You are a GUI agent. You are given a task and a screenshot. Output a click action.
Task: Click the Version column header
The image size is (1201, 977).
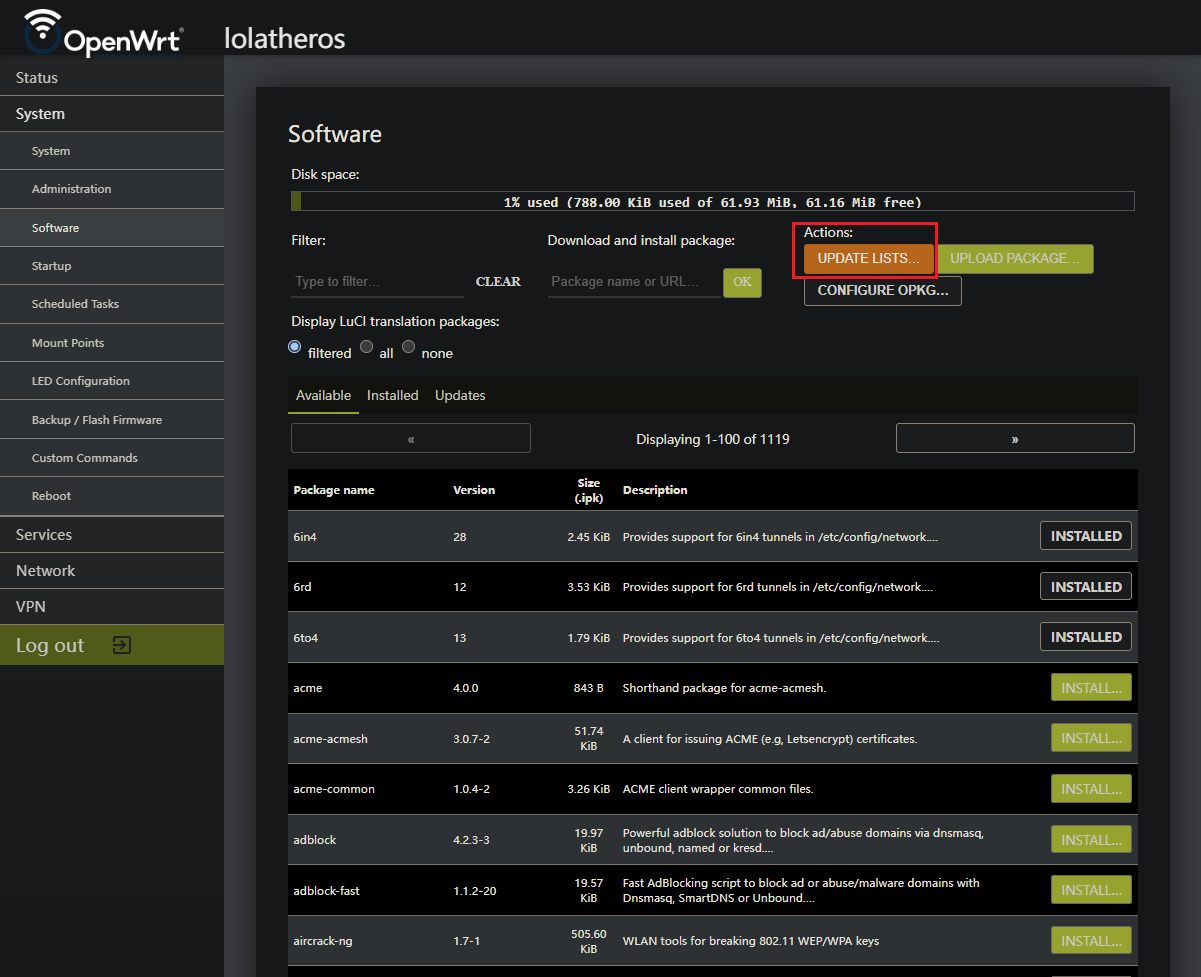point(474,490)
